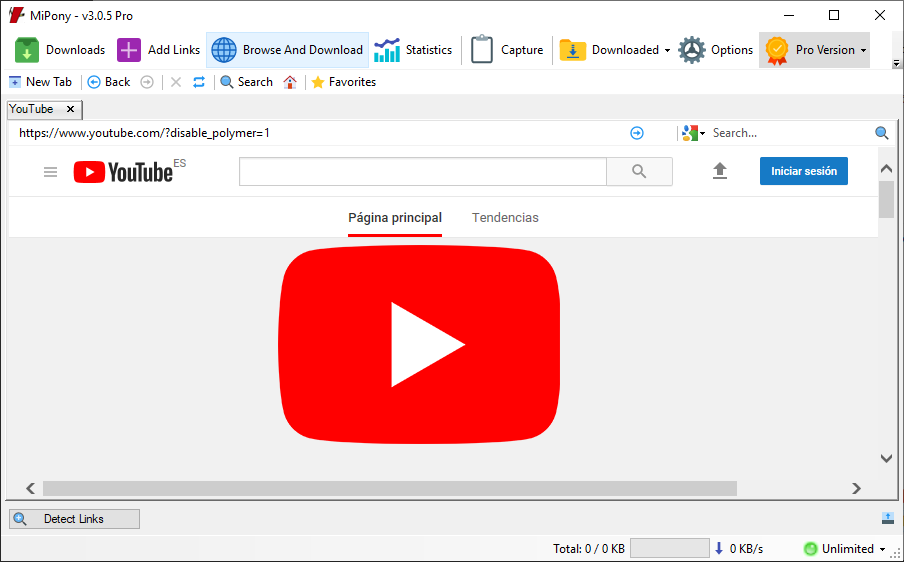Click the Go arrow beside the address
This screenshot has height=562, width=904.
tap(636, 133)
